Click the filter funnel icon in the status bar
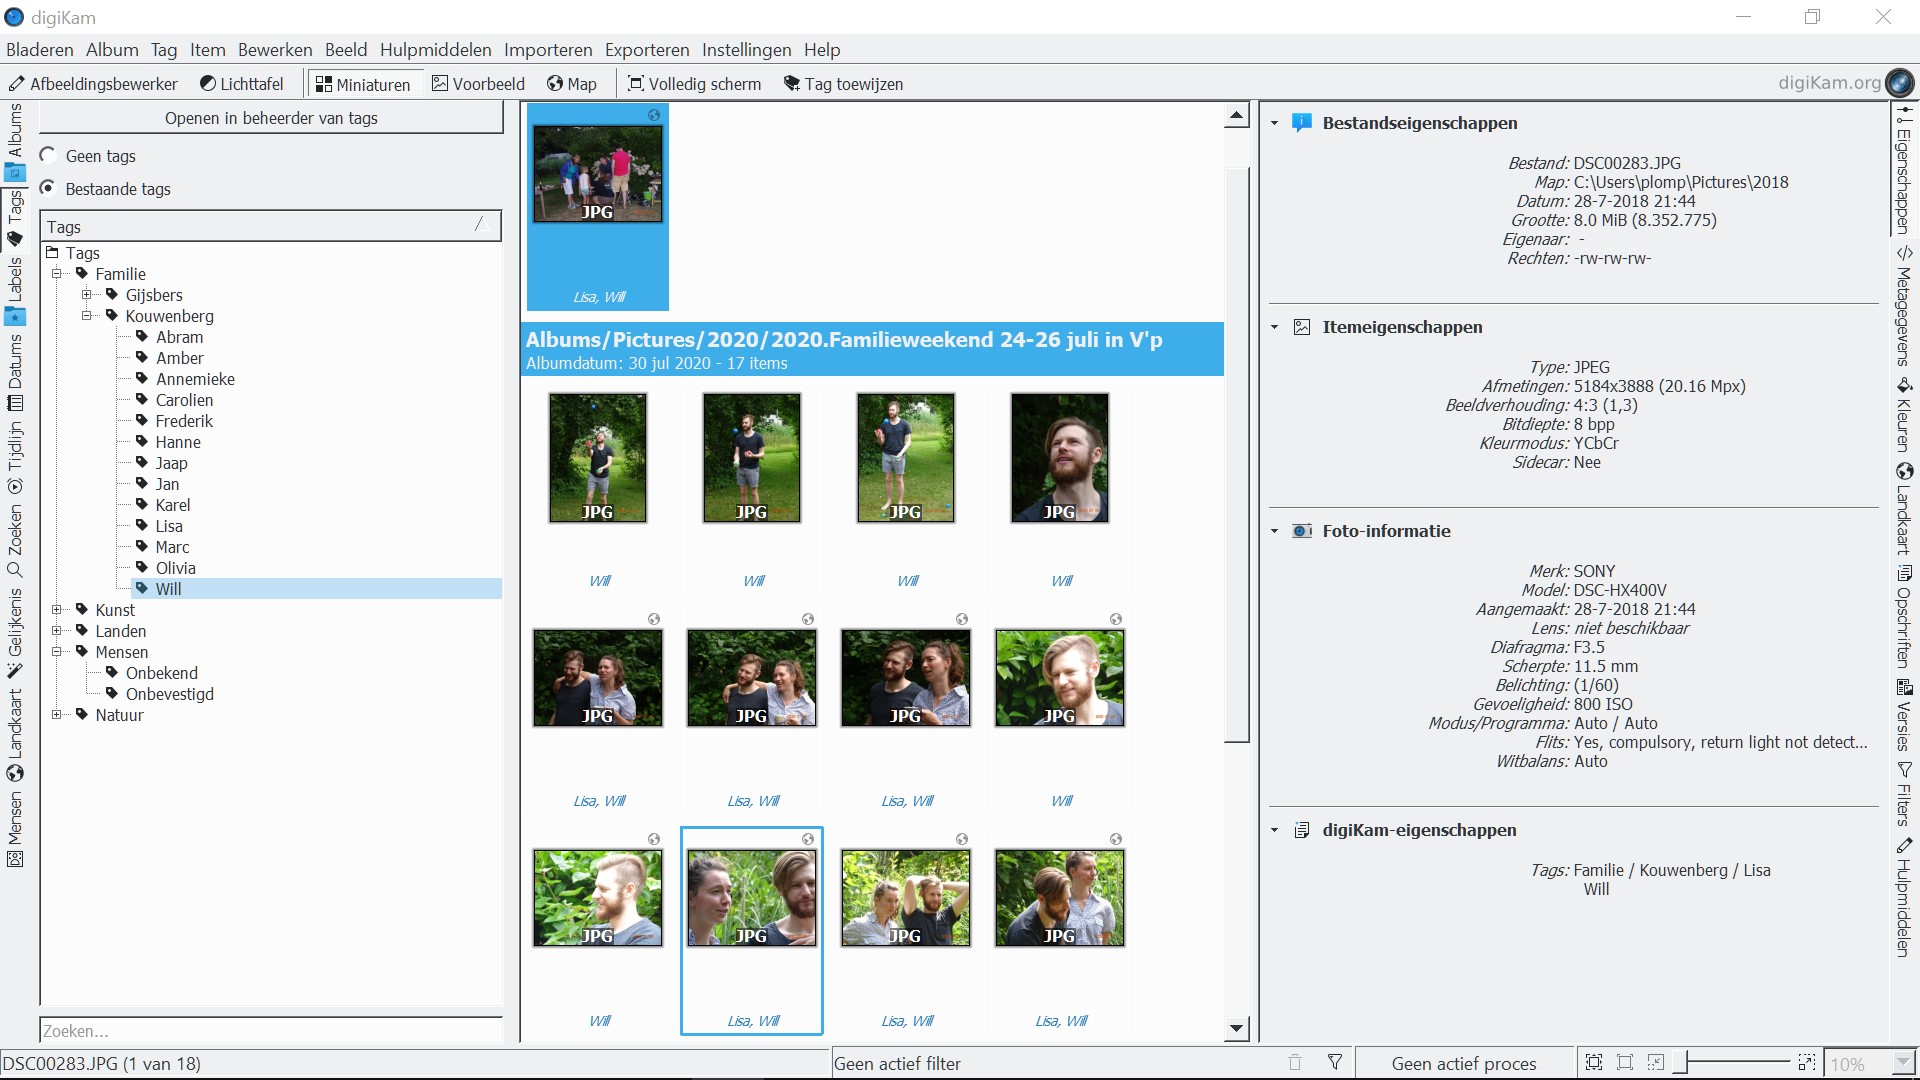 tap(1334, 1063)
